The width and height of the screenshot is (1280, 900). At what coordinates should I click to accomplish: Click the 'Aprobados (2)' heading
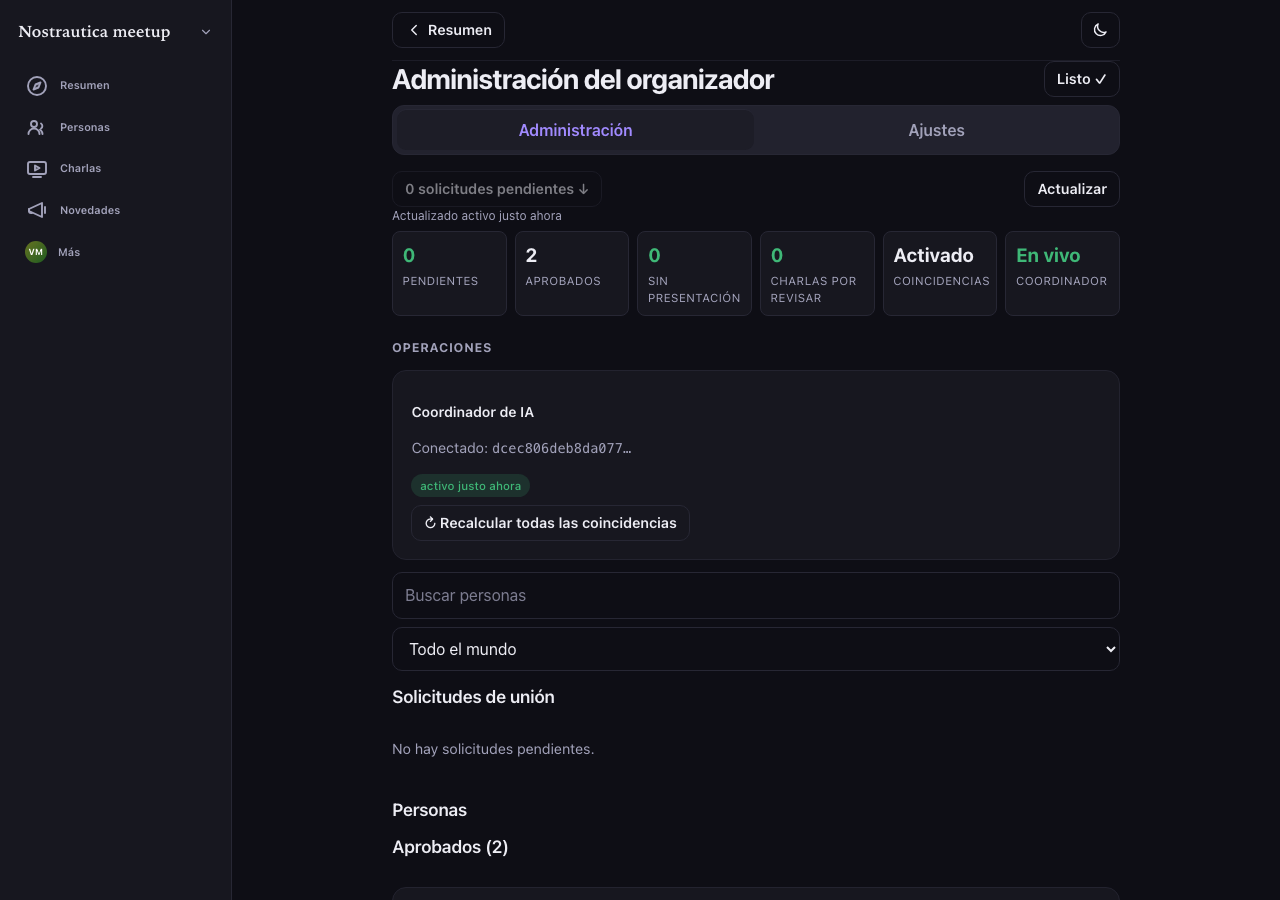click(x=450, y=847)
